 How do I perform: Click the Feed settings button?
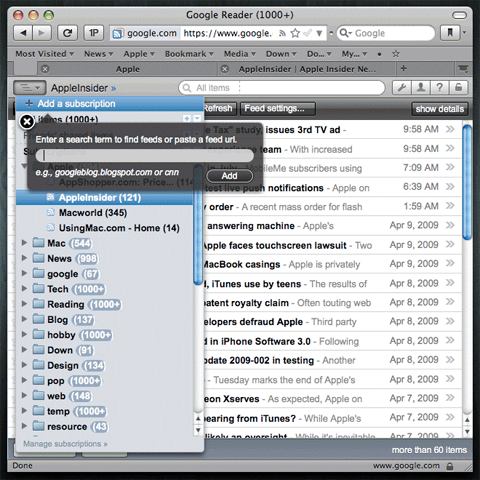(277, 108)
